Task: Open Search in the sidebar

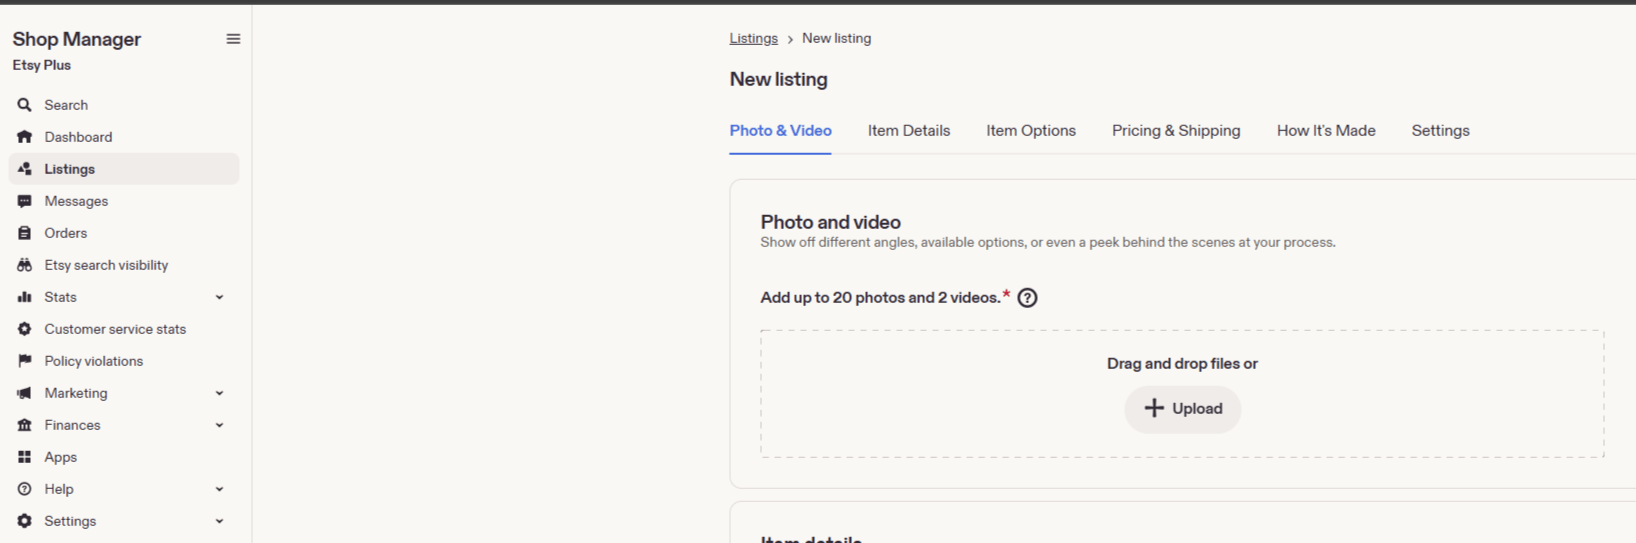Action: (x=124, y=105)
